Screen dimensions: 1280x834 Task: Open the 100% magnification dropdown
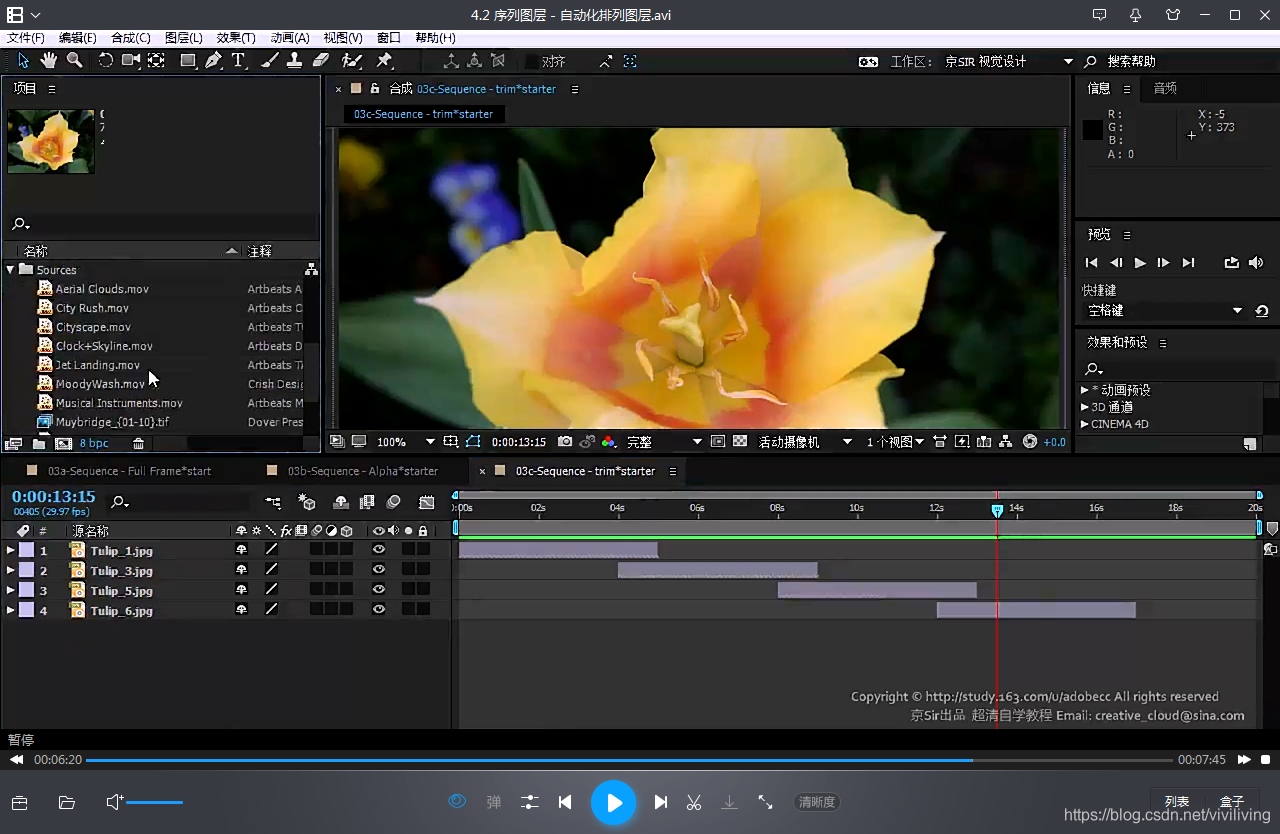[430, 442]
